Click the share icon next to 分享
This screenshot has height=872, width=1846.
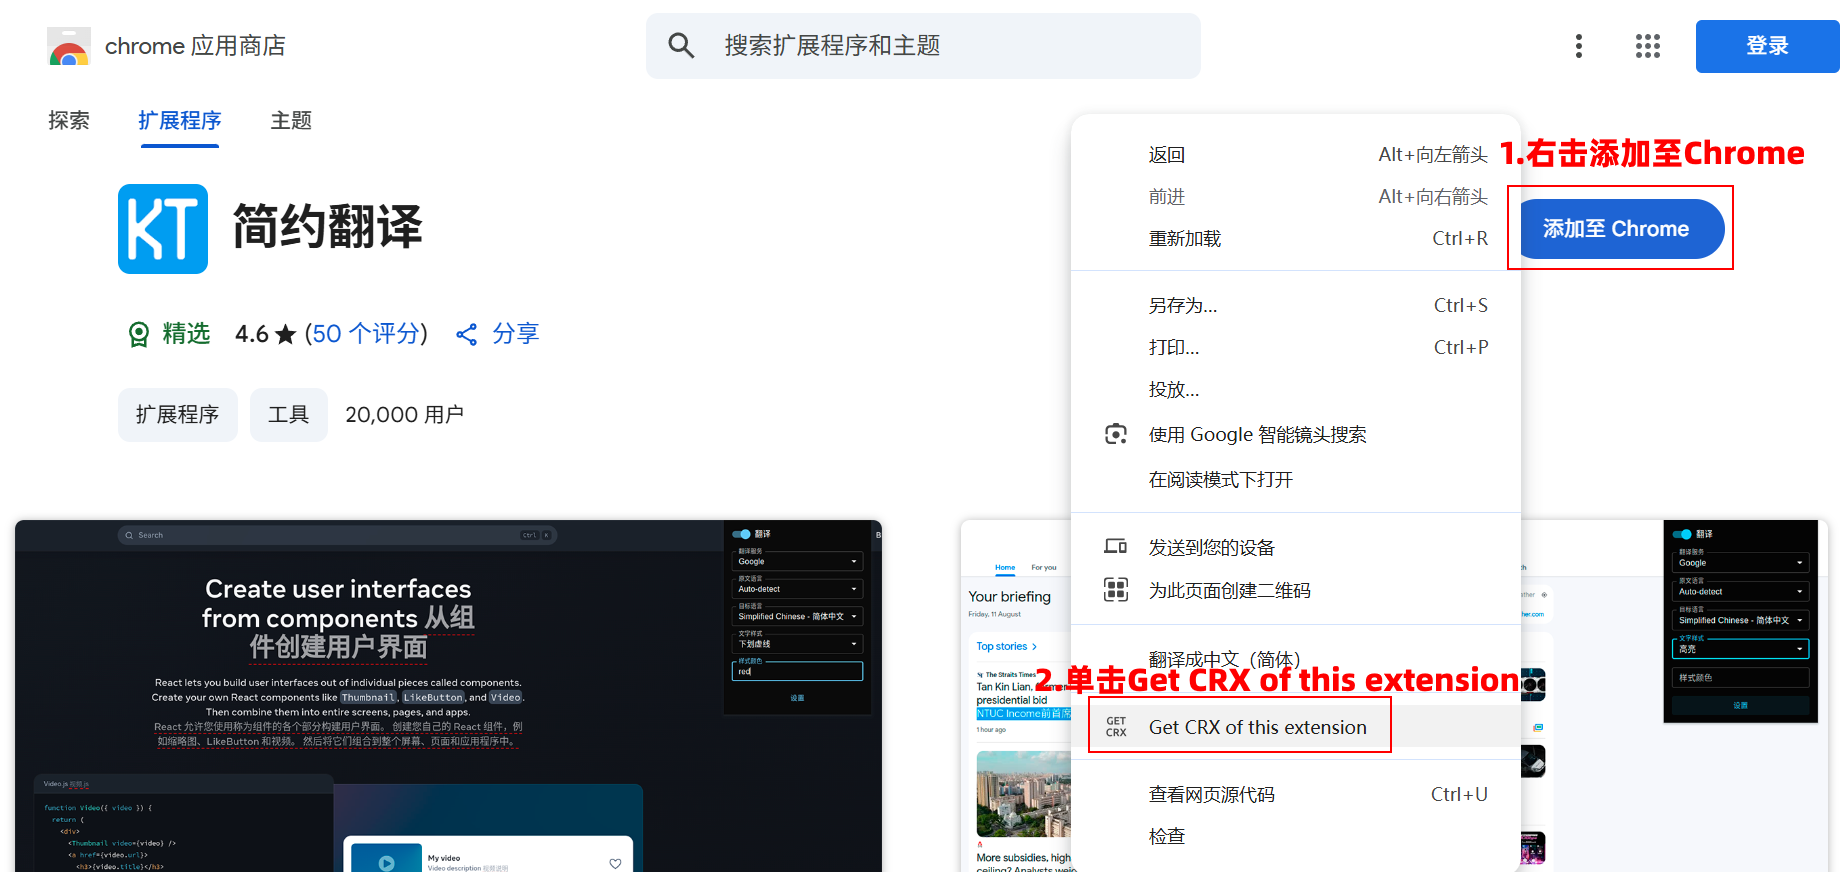[x=466, y=334]
